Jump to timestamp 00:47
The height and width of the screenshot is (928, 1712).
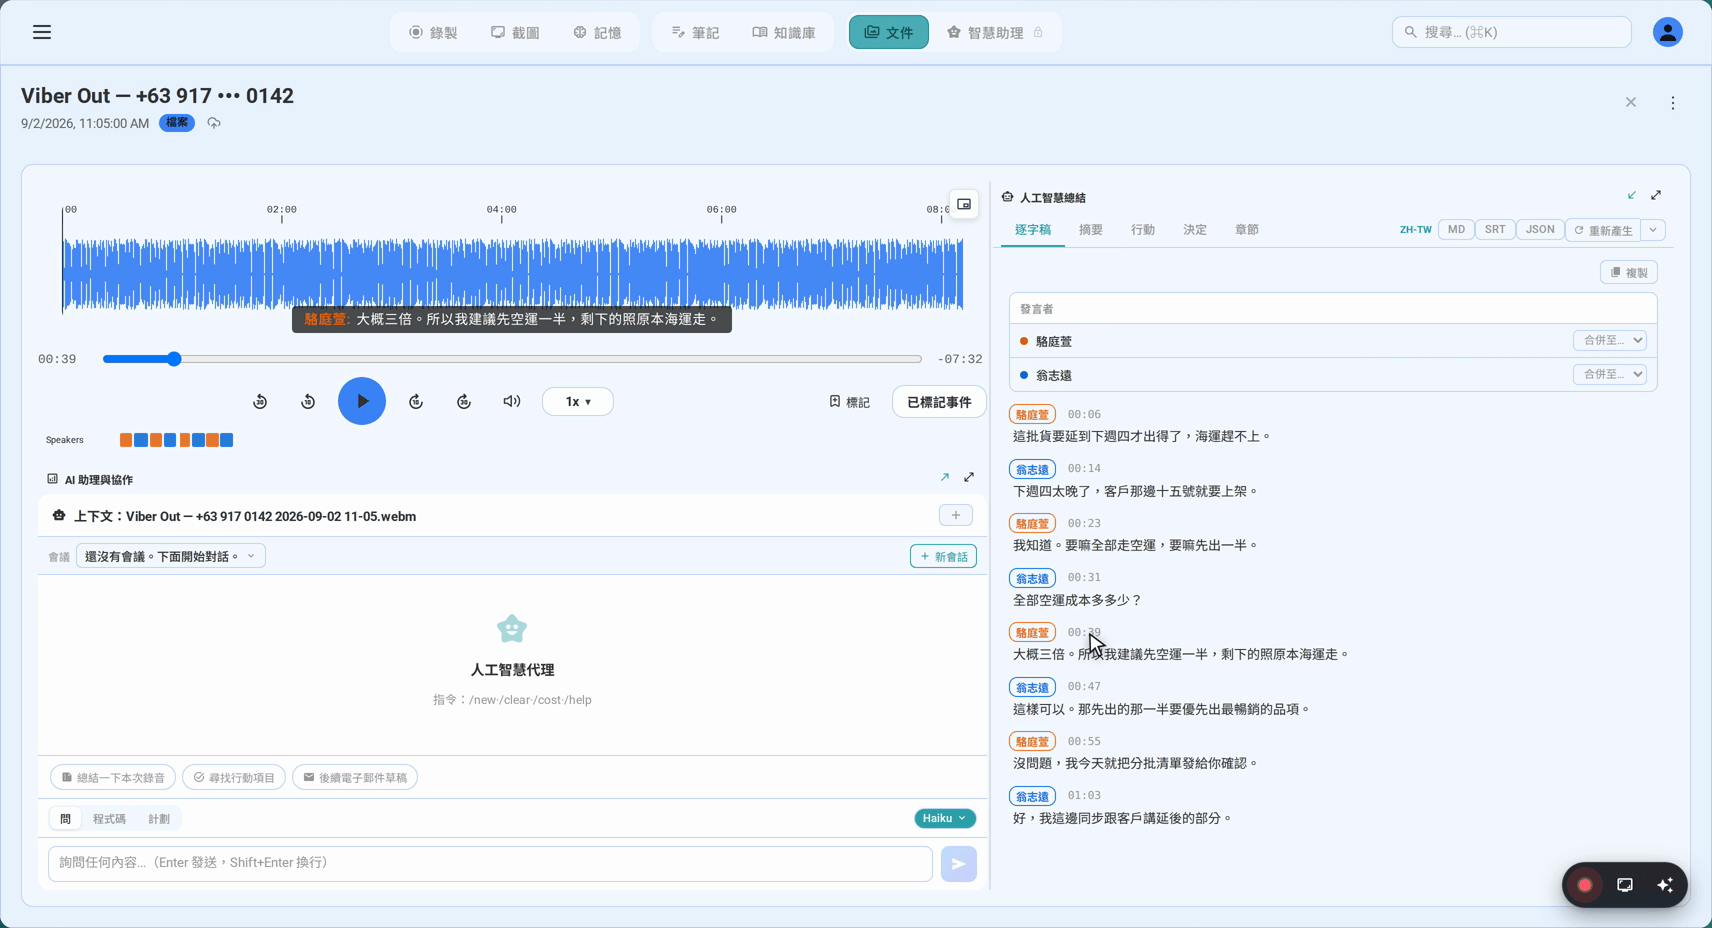1084,686
